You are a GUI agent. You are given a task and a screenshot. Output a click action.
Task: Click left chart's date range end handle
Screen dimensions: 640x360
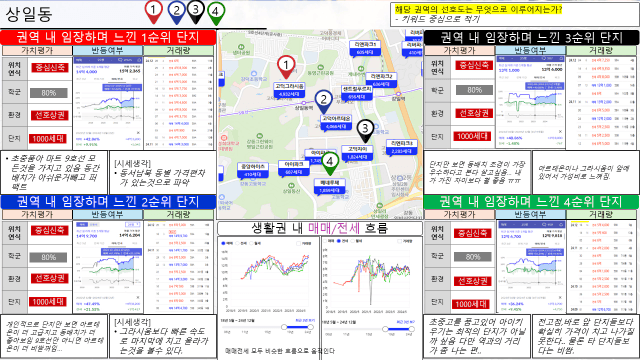click(x=311, y=327)
